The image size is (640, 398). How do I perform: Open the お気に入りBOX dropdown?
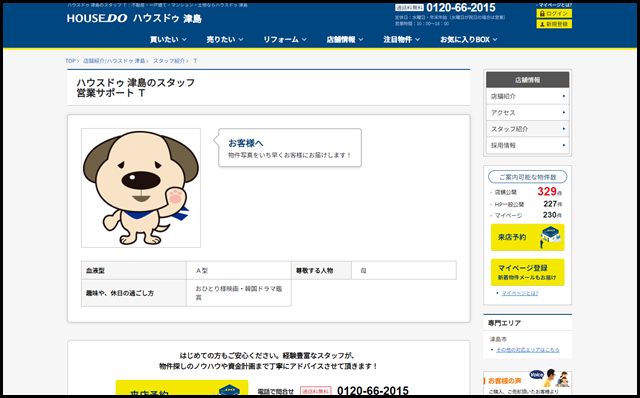[469, 40]
